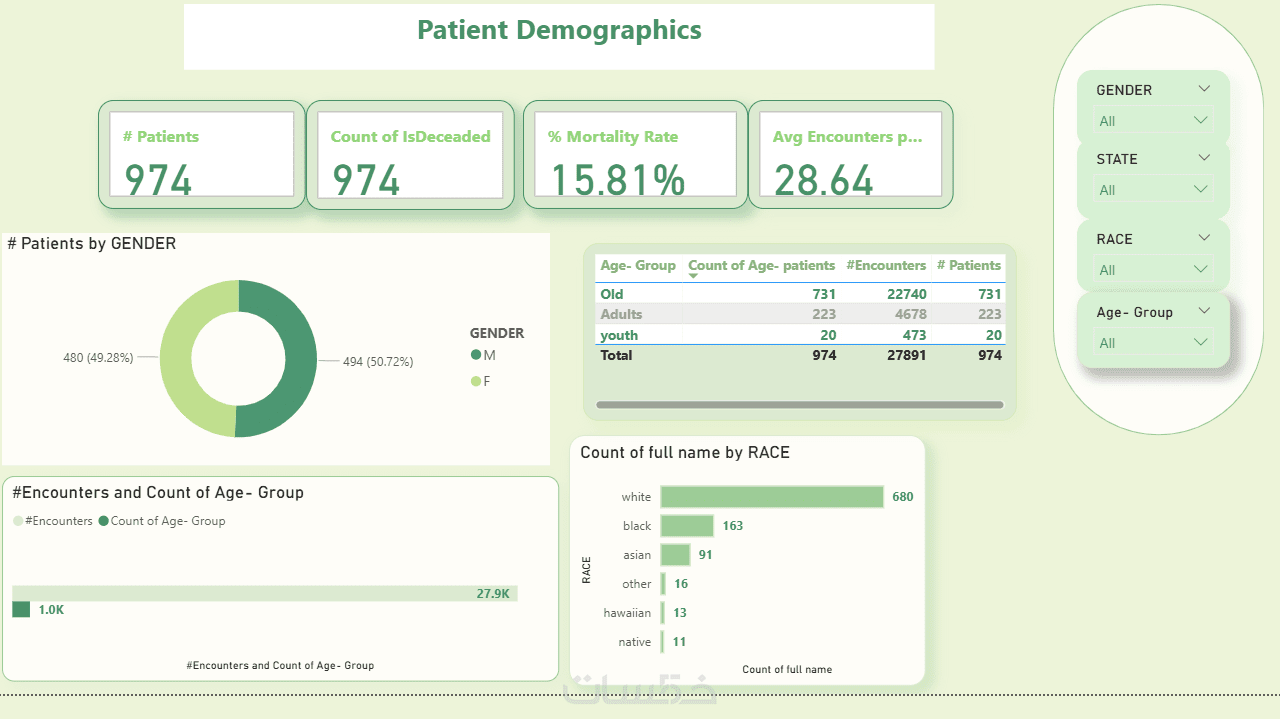Click the #Encounters legend dot
This screenshot has width=1280, height=719.
(x=18, y=521)
